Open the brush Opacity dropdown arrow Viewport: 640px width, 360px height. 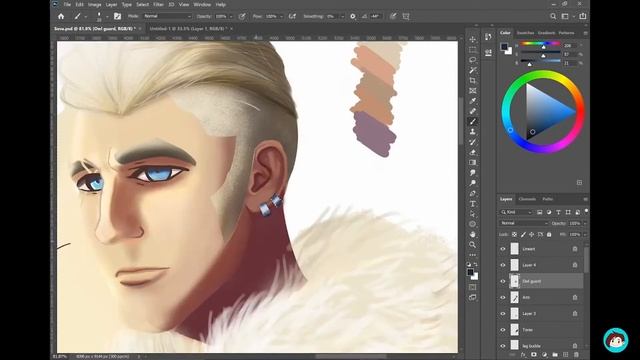[231, 17]
